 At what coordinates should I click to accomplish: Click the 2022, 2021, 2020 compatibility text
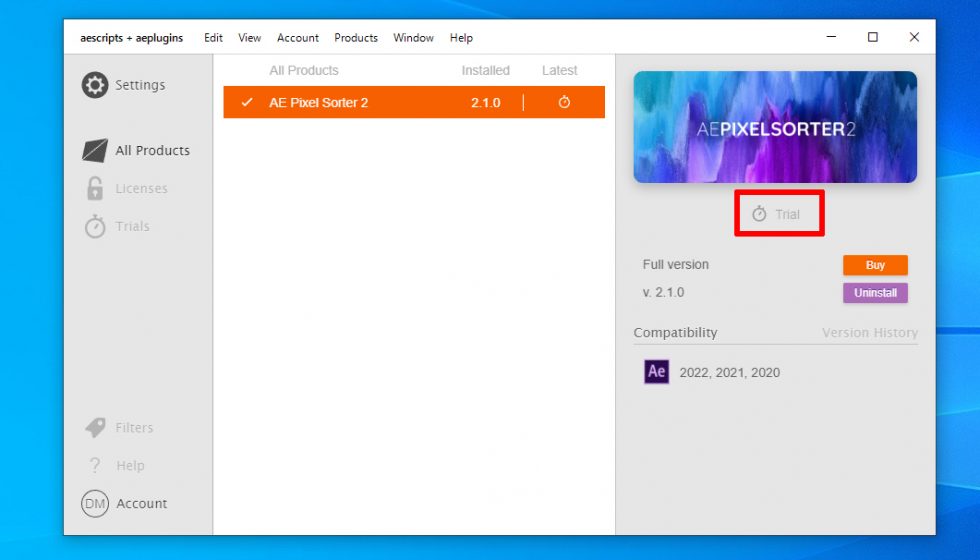[x=729, y=372]
